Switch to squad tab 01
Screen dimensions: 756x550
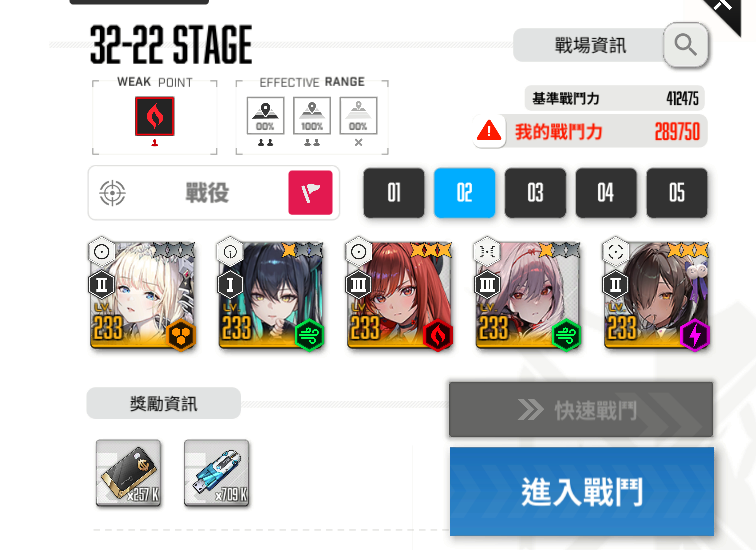coord(394,193)
